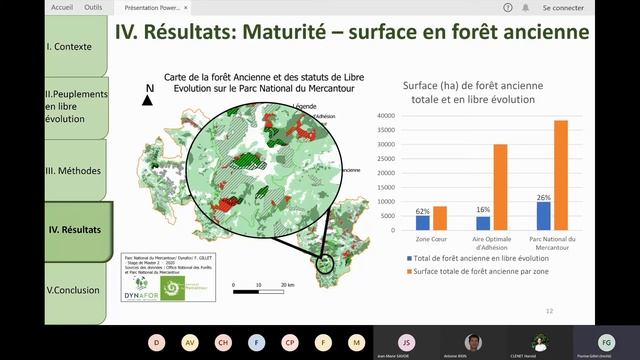Screen dimensions: 640x360
Task: Click the map credits text box
Action: [168, 277]
